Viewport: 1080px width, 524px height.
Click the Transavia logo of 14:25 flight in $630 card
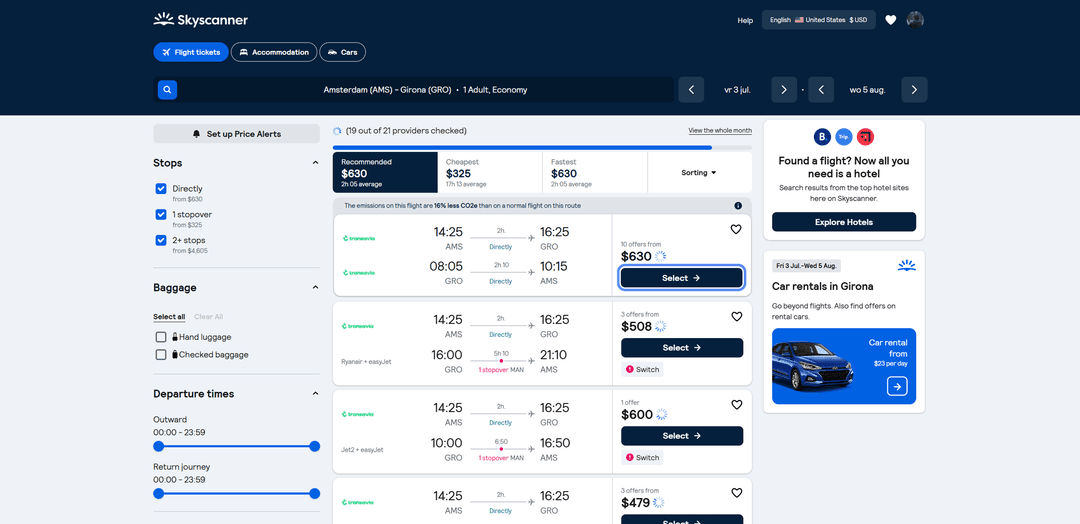point(358,238)
